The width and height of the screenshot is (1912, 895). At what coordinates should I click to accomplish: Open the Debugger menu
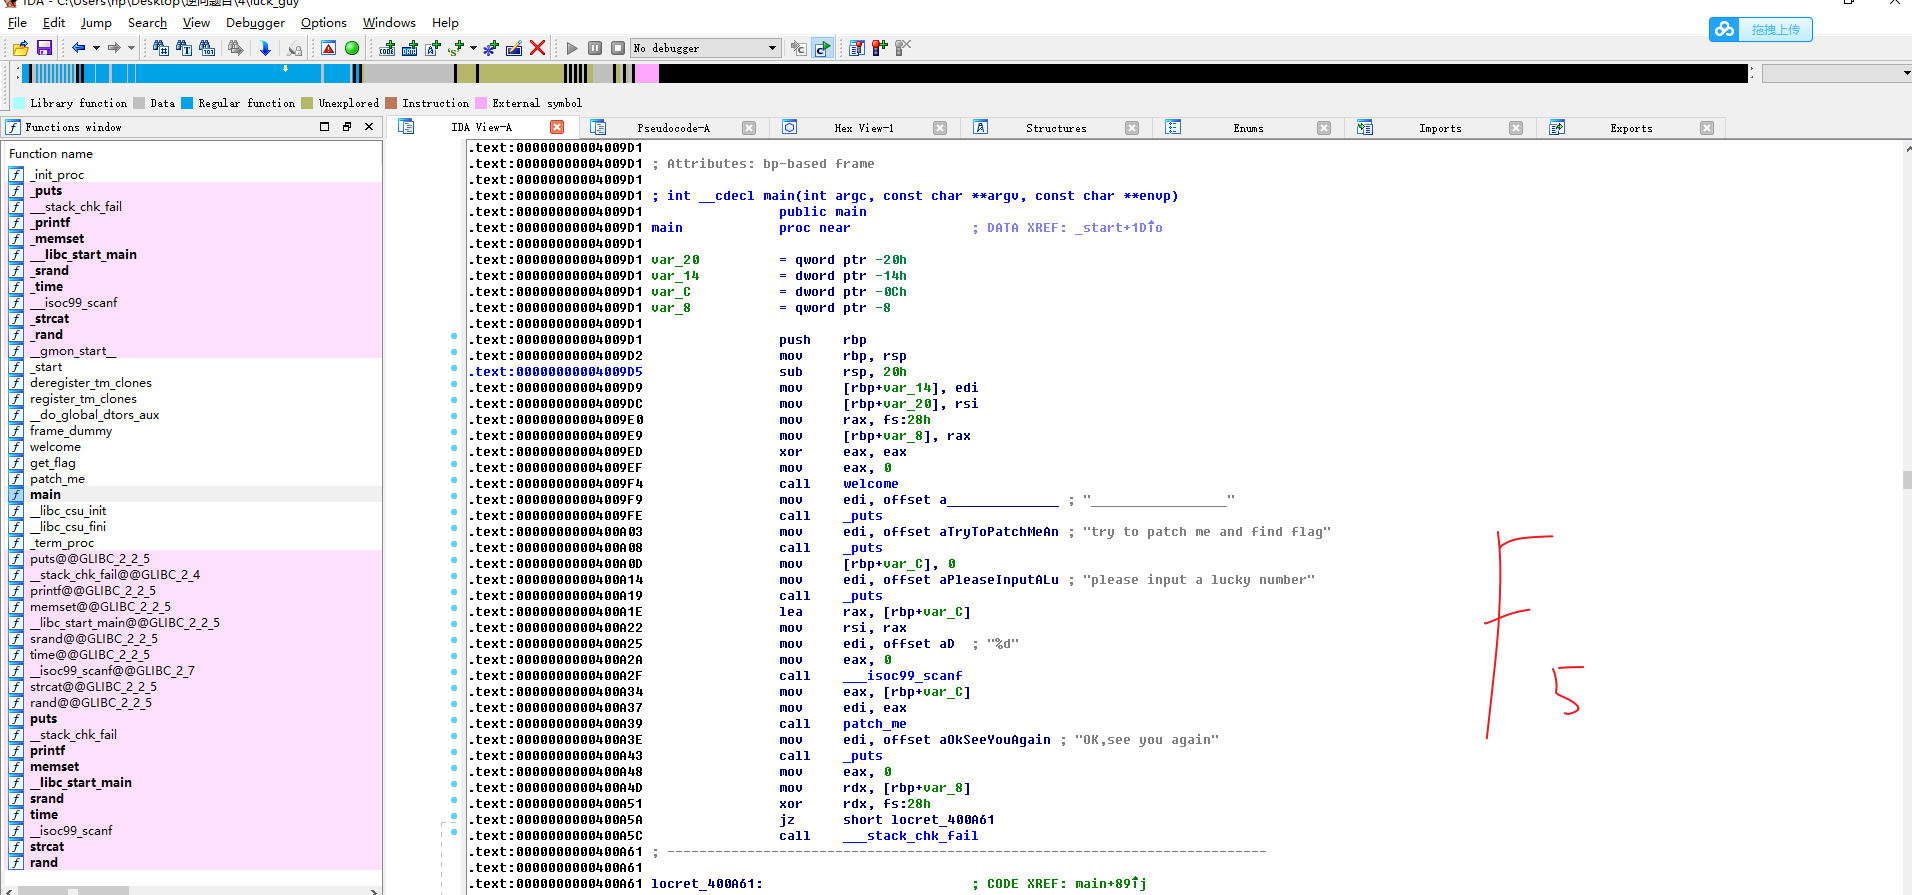coord(255,23)
